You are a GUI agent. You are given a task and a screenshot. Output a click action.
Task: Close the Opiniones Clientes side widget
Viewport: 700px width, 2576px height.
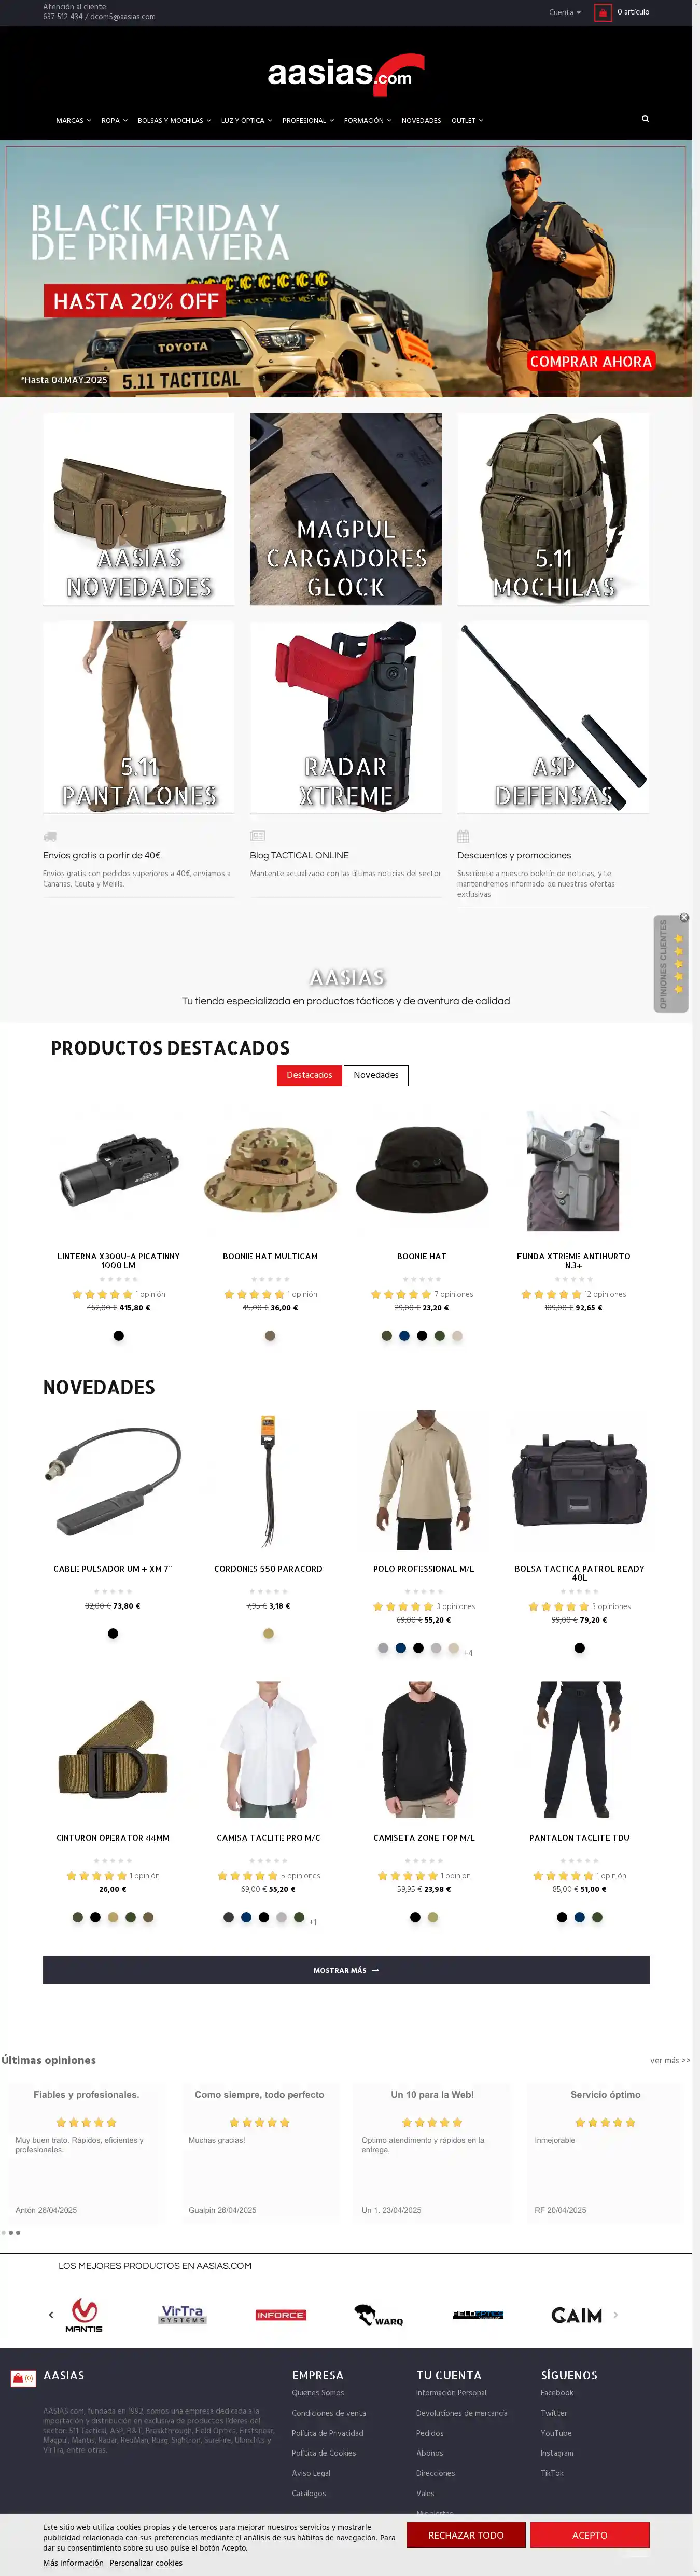click(x=684, y=917)
